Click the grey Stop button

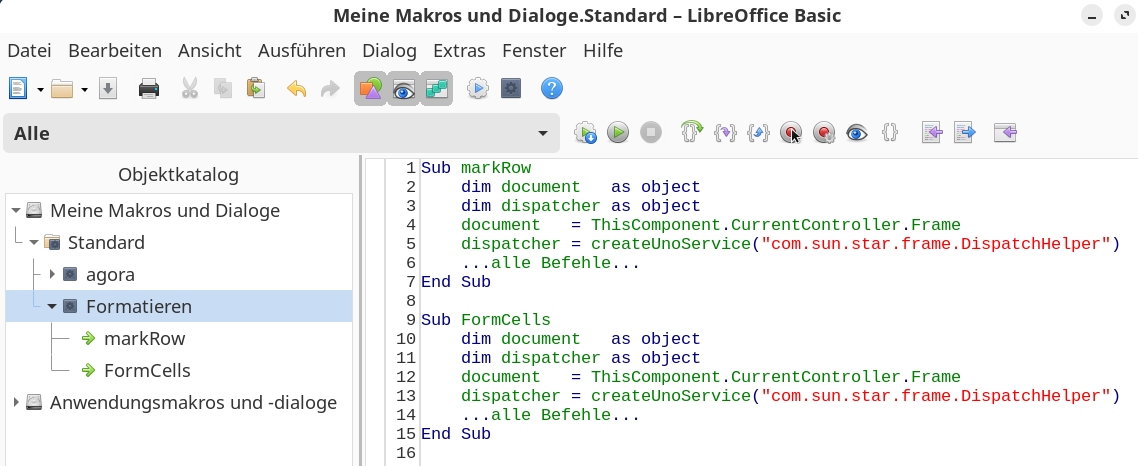click(x=651, y=133)
